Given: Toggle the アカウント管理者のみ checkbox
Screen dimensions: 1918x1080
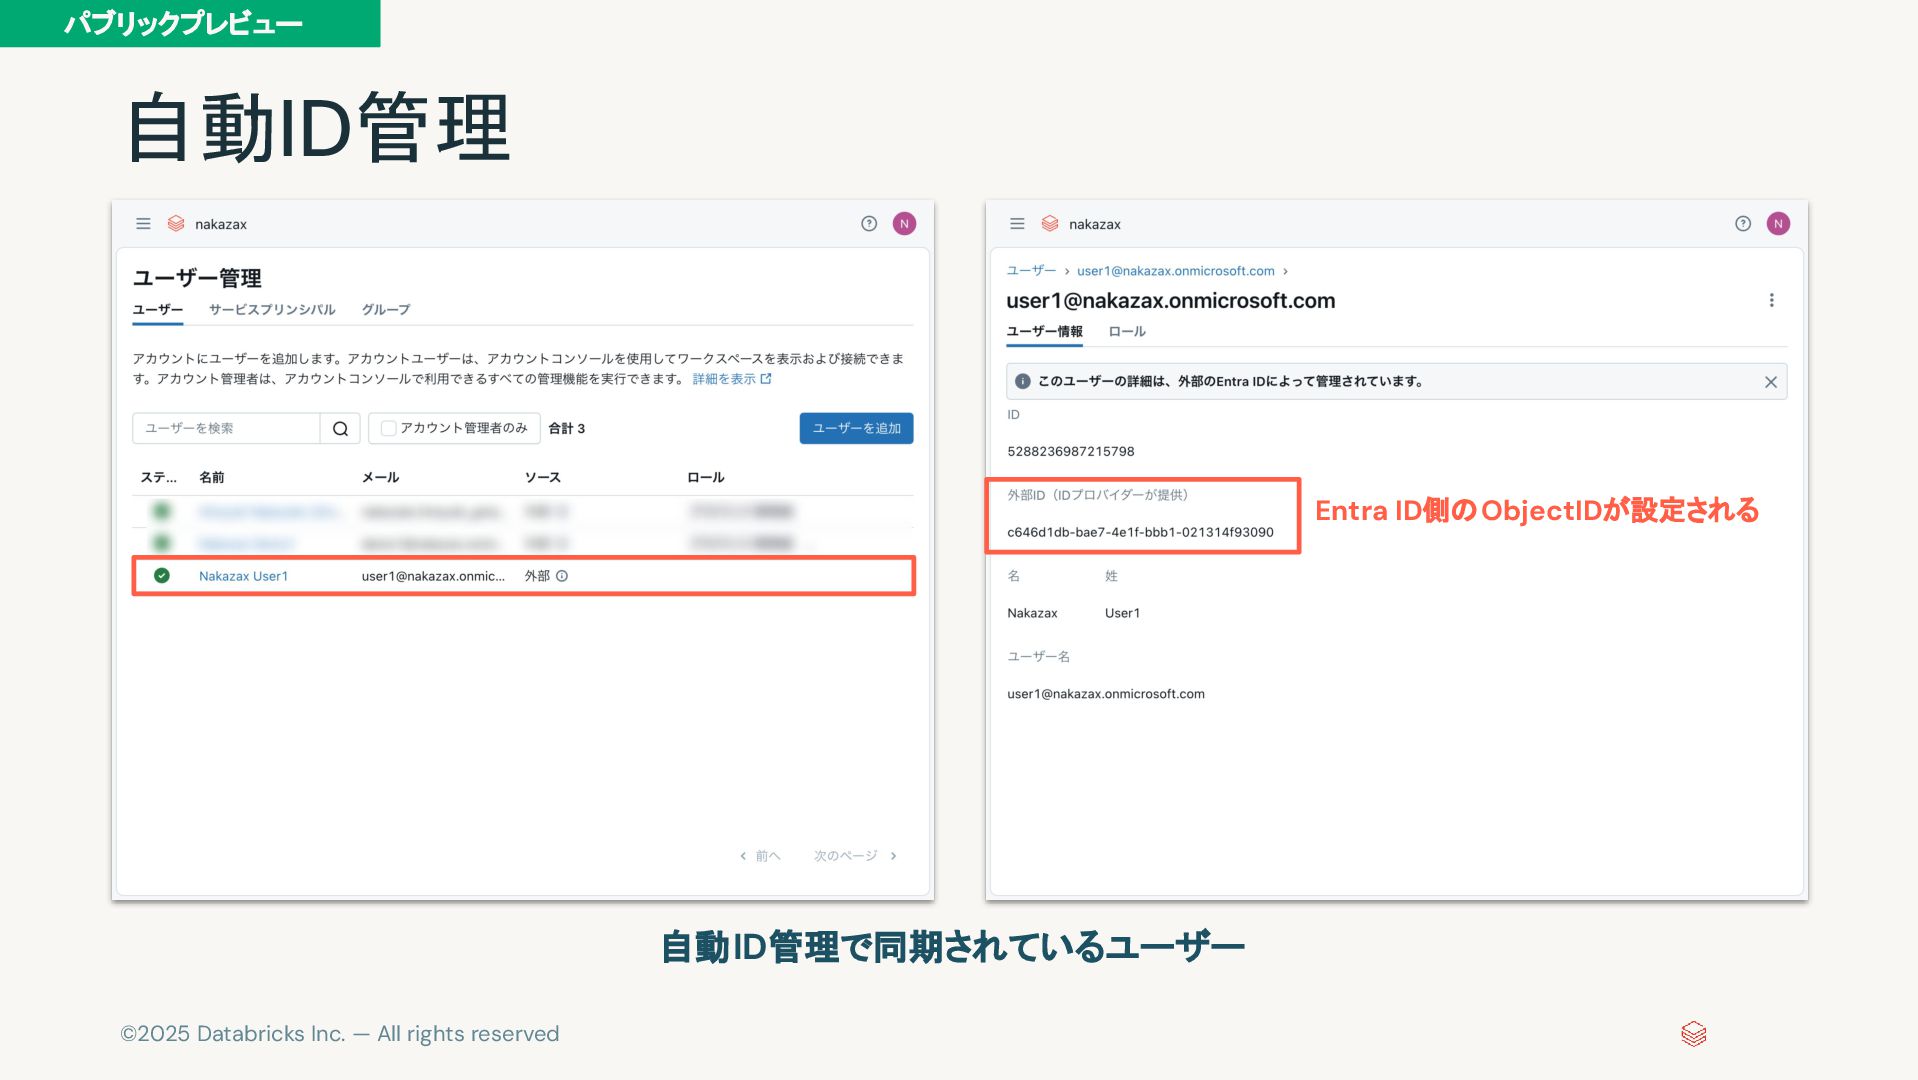Looking at the screenshot, I should [389, 428].
